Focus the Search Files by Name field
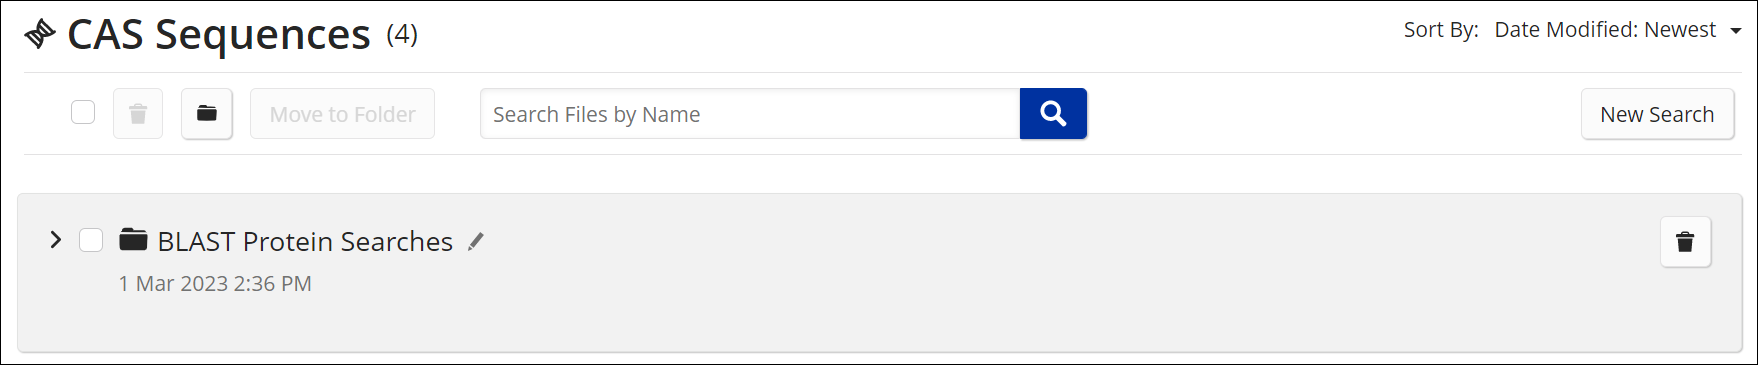This screenshot has height=365, width=1758. (750, 114)
